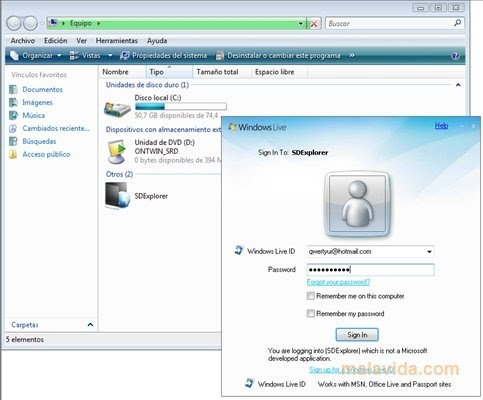Enable Remember me on this computer
Image resolution: width=483 pixels, height=400 pixels.
pyautogui.click(x=310, y=296)
